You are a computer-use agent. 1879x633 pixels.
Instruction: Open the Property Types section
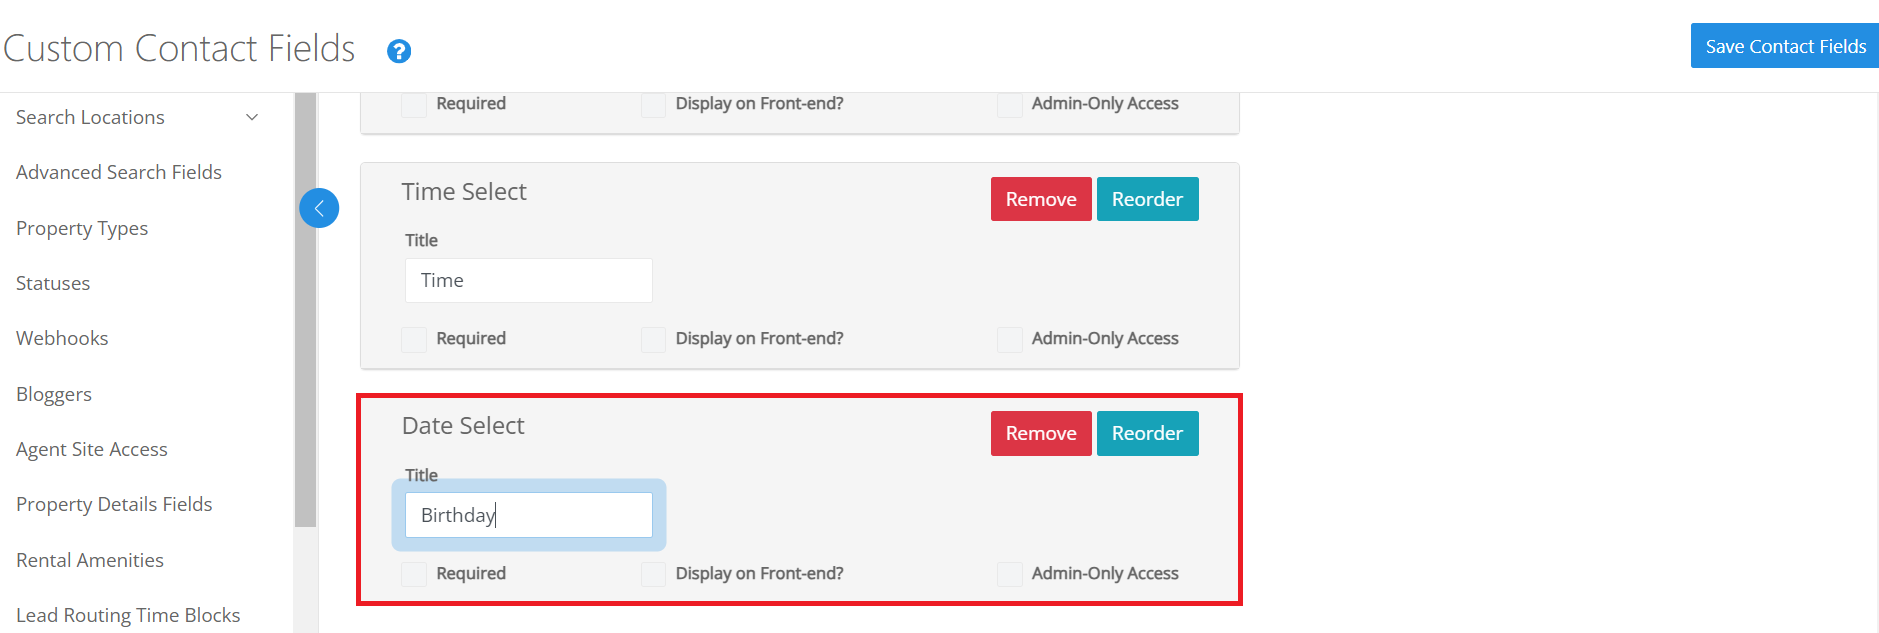coord(81,227)
